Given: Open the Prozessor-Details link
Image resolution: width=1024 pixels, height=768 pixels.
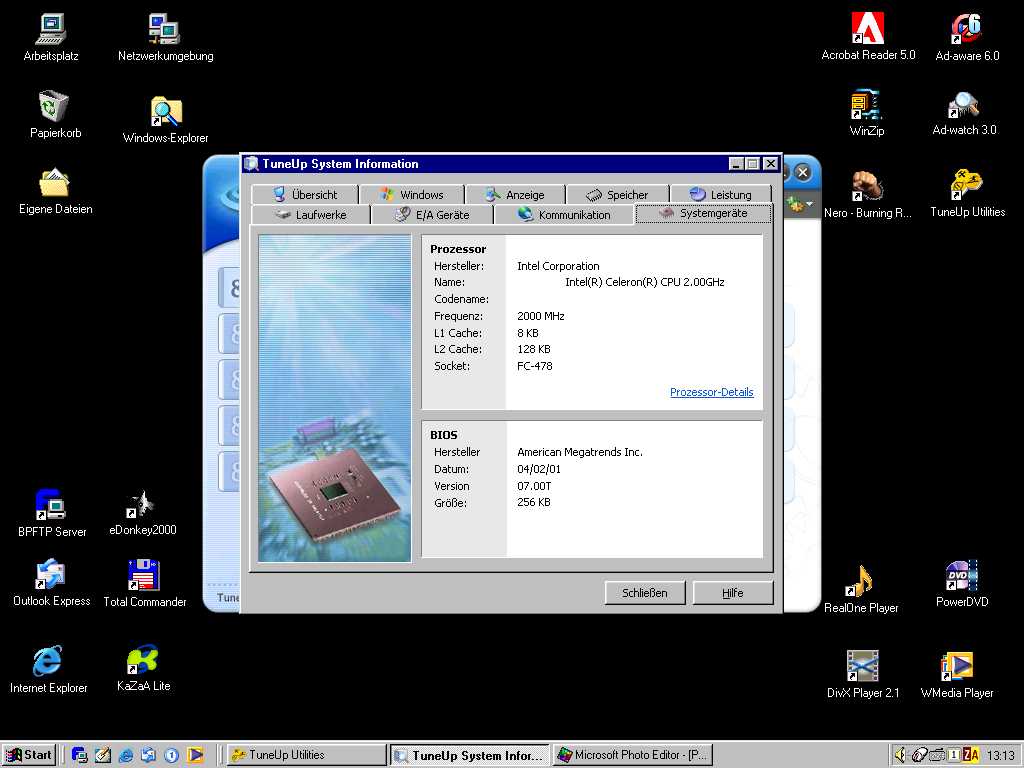Looking at the screenshot, I should tap(711, 392).
